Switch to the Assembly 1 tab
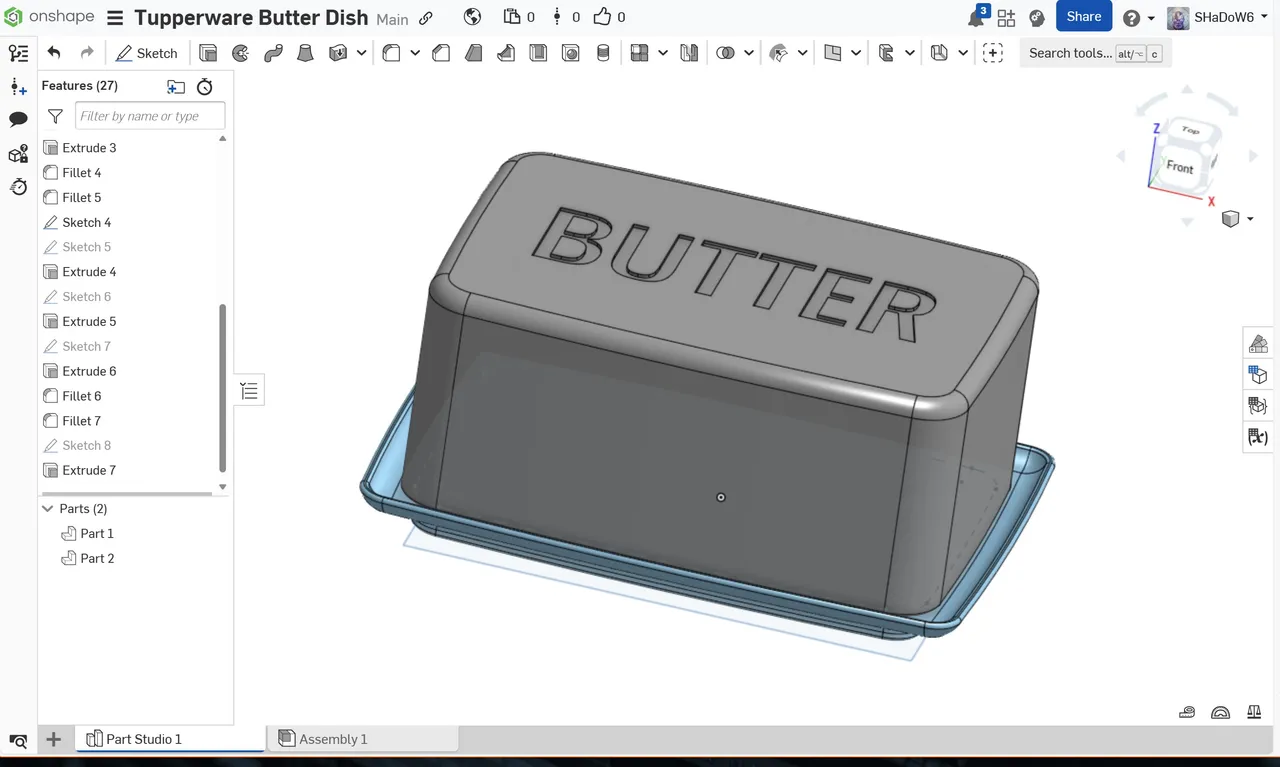This screenshot has width=1280, height=767. 333,739
